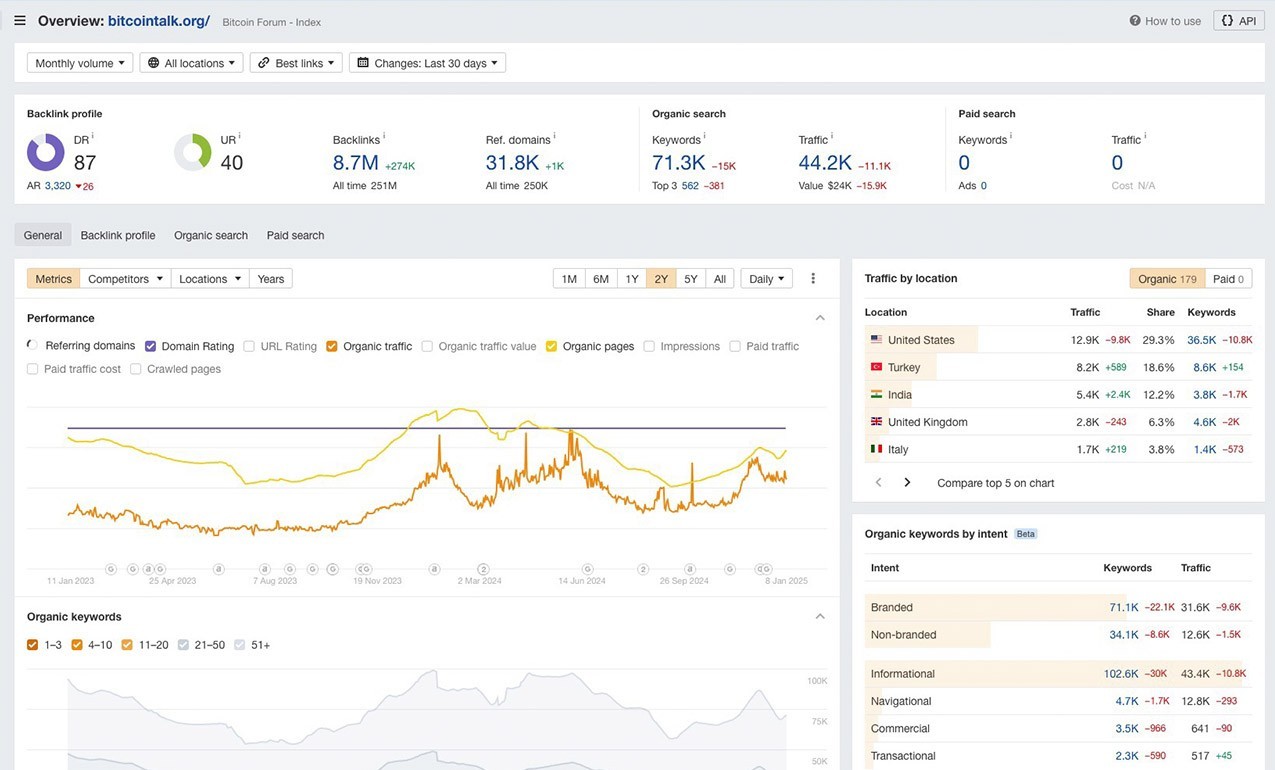The width and height of the screenshot is (1275, 770).
Task: Open the Locations dropdown
Action: point(210,279)
